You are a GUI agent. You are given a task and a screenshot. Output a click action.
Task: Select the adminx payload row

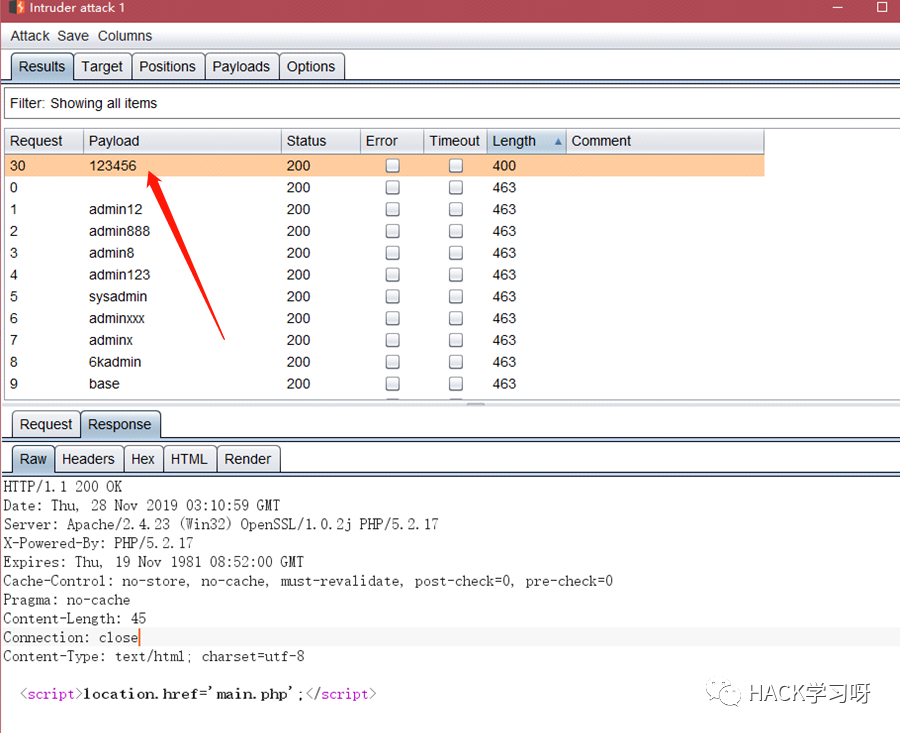tap(385, 340)
